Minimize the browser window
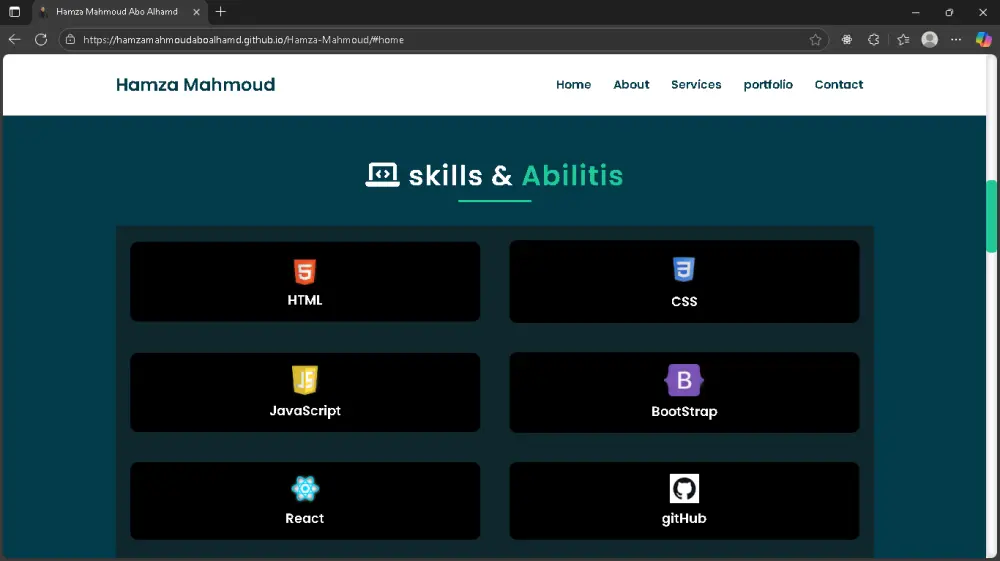 pyautogui.click(x=916, y=12)
